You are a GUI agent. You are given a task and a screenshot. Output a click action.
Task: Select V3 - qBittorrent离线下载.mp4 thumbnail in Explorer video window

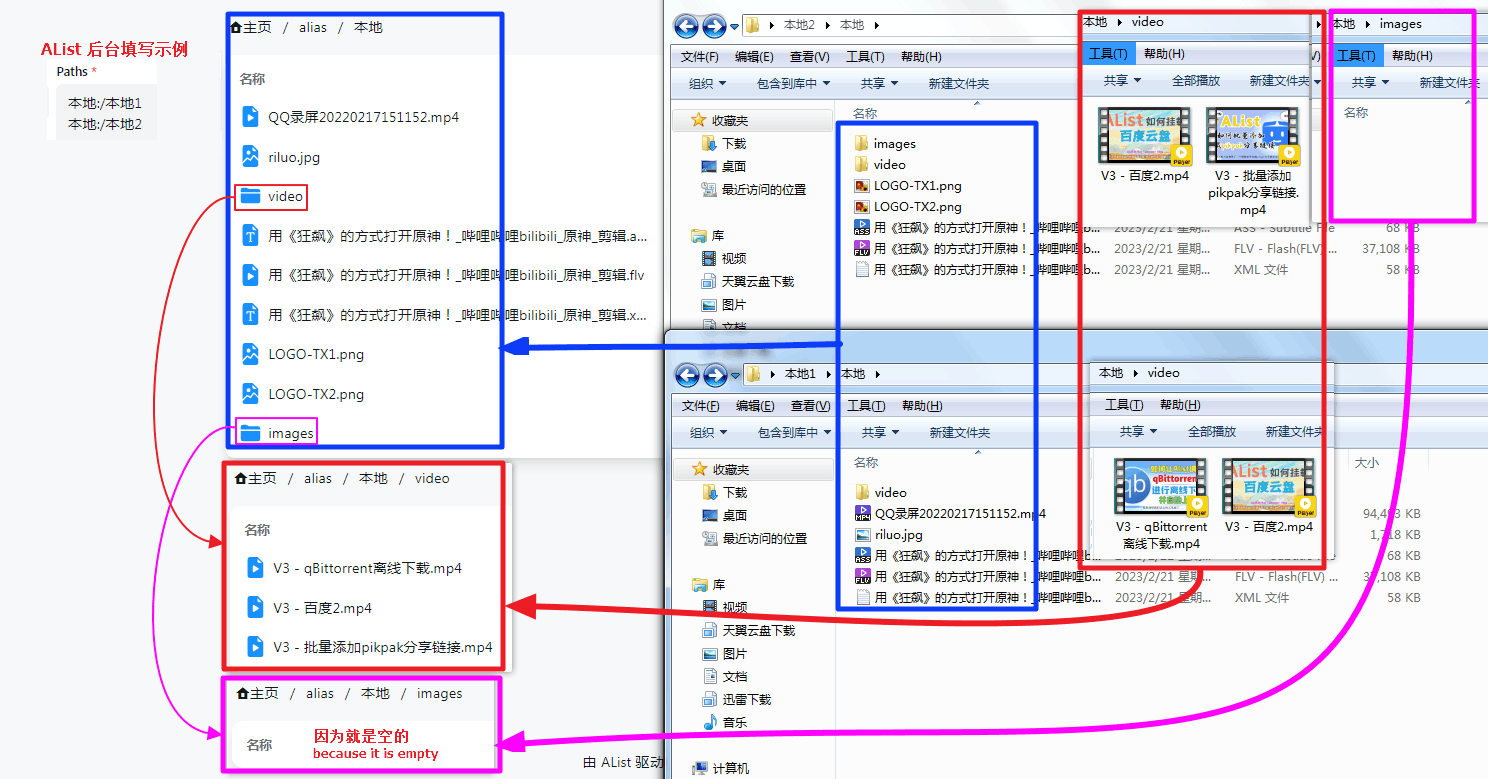1161,505
